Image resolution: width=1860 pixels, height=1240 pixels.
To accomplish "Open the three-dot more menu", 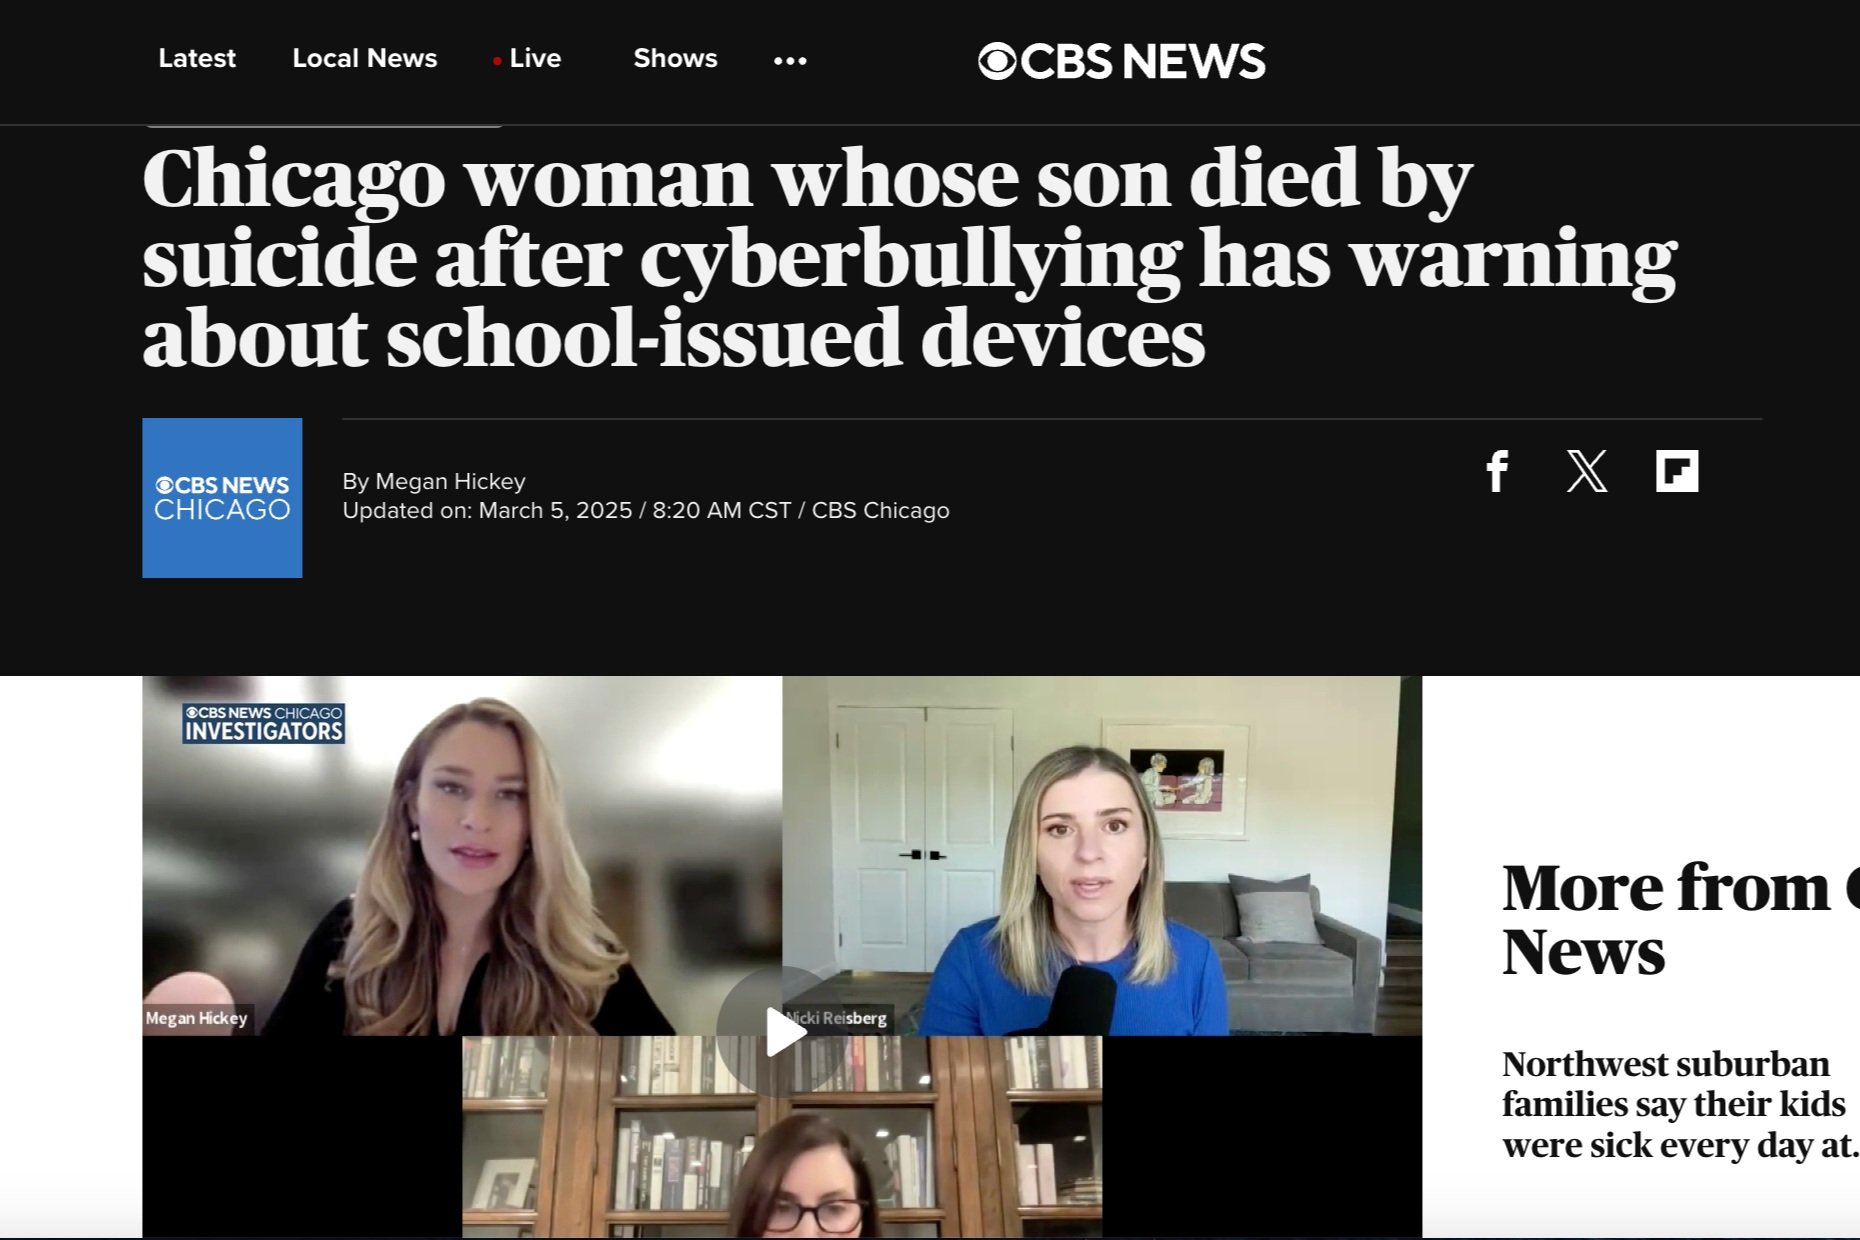I will pos(790,61).
